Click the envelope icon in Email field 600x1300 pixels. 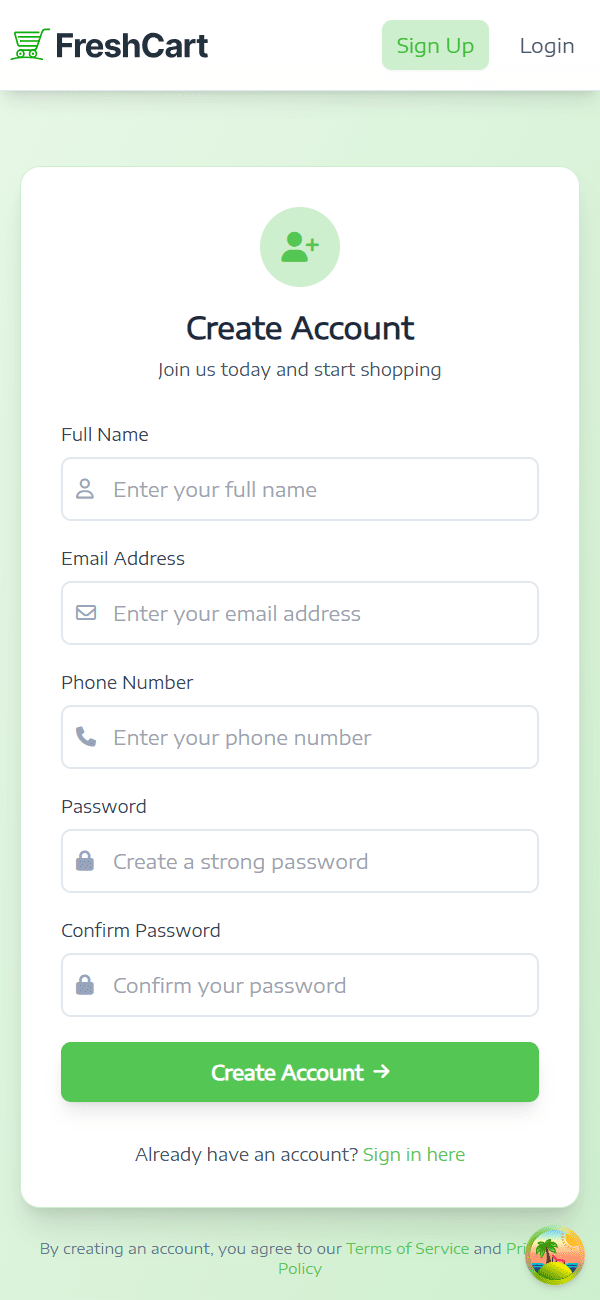click(x=86, y=612)
